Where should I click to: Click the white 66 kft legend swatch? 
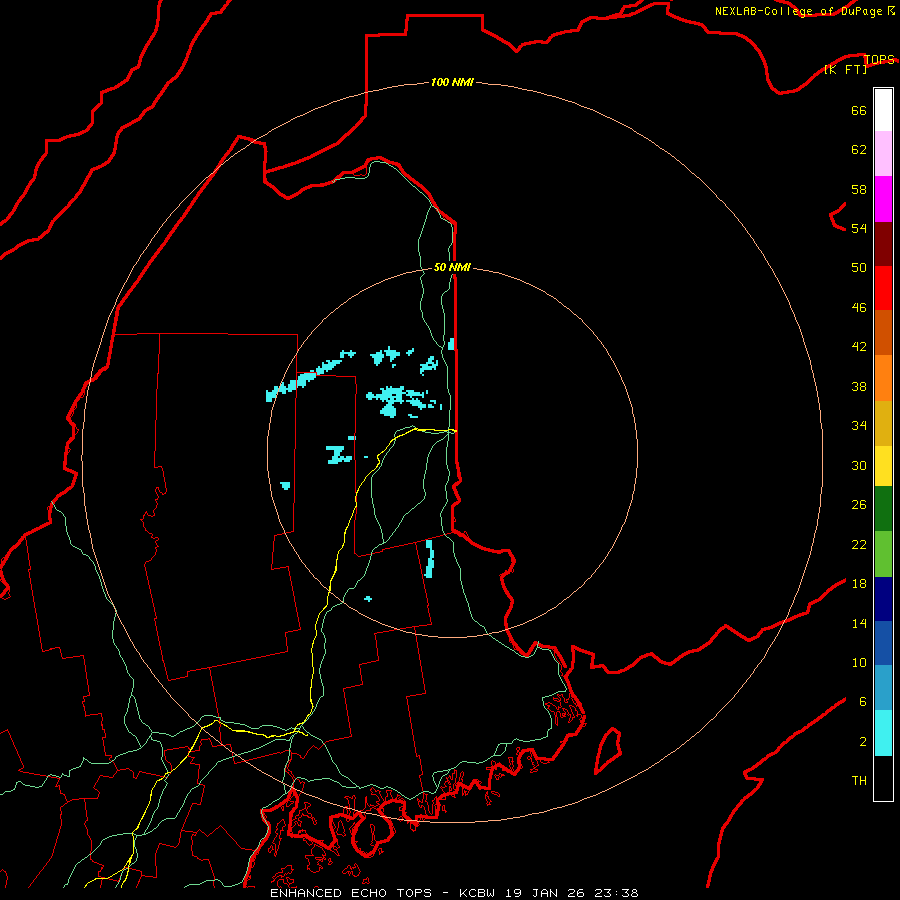click(883, 110)
